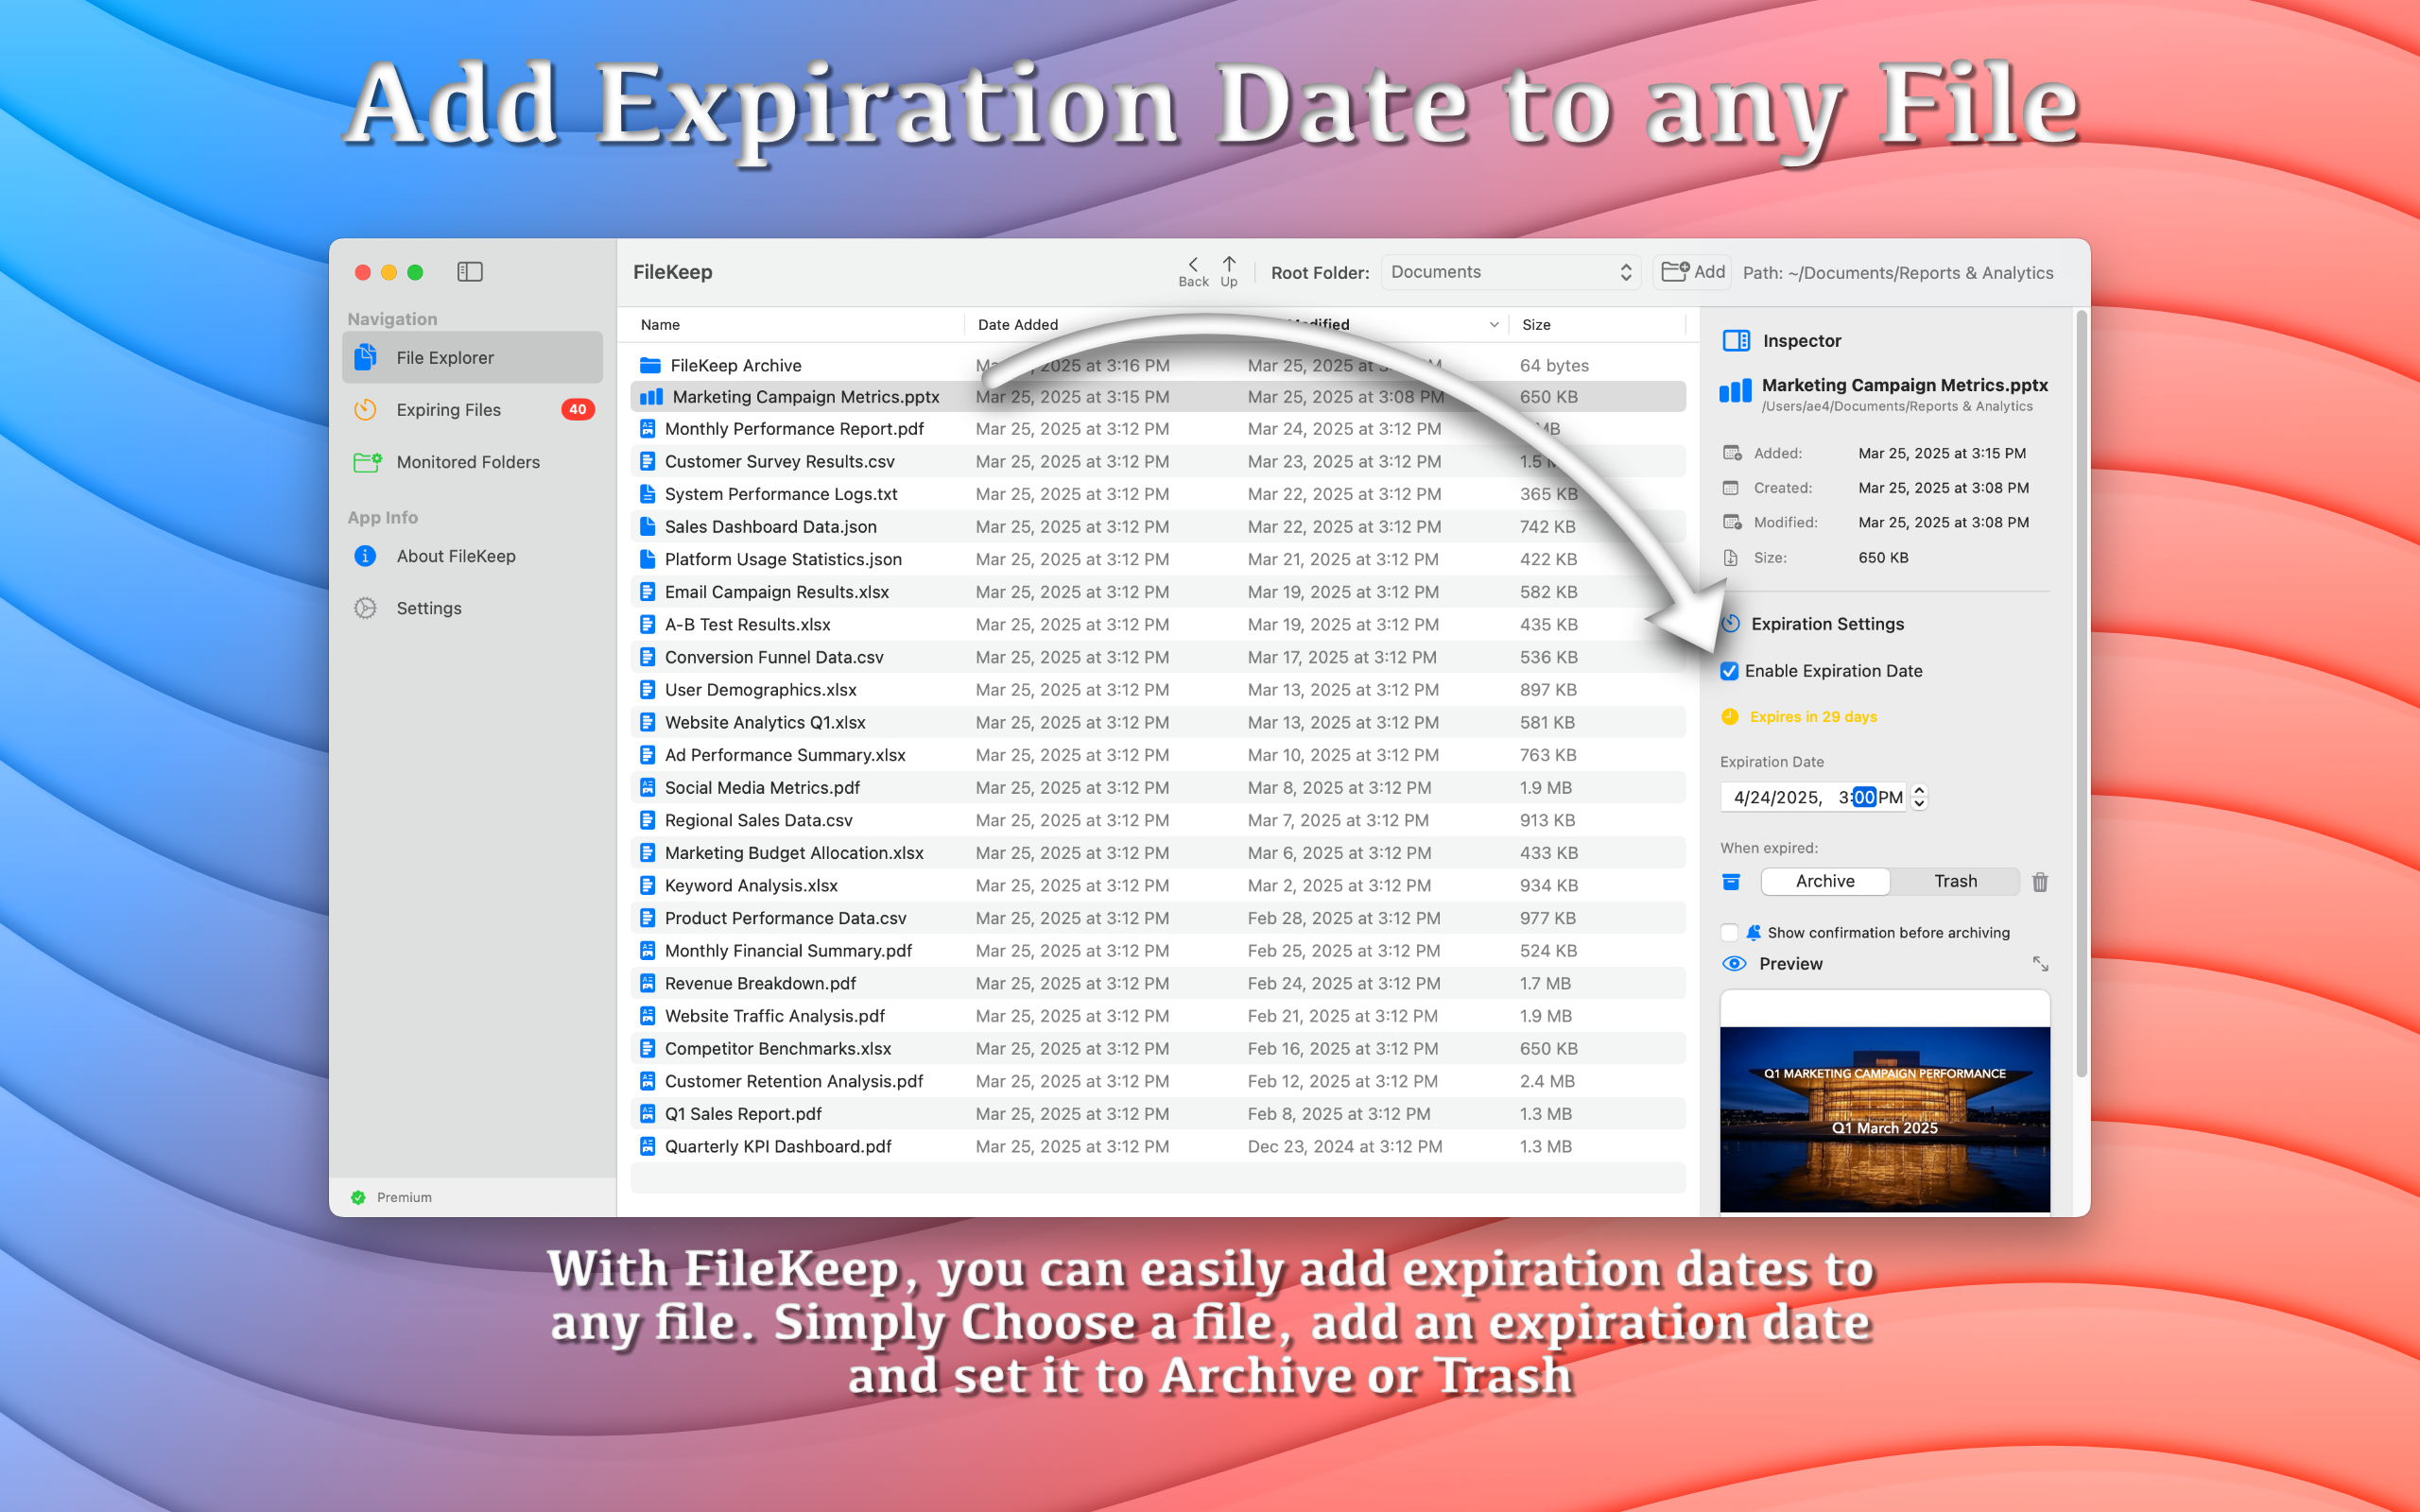Image resolution: width=2420 pixels, height=1512 pixels.
Task: Select User Demographics.xlsx
Action: coord(1158,690)
